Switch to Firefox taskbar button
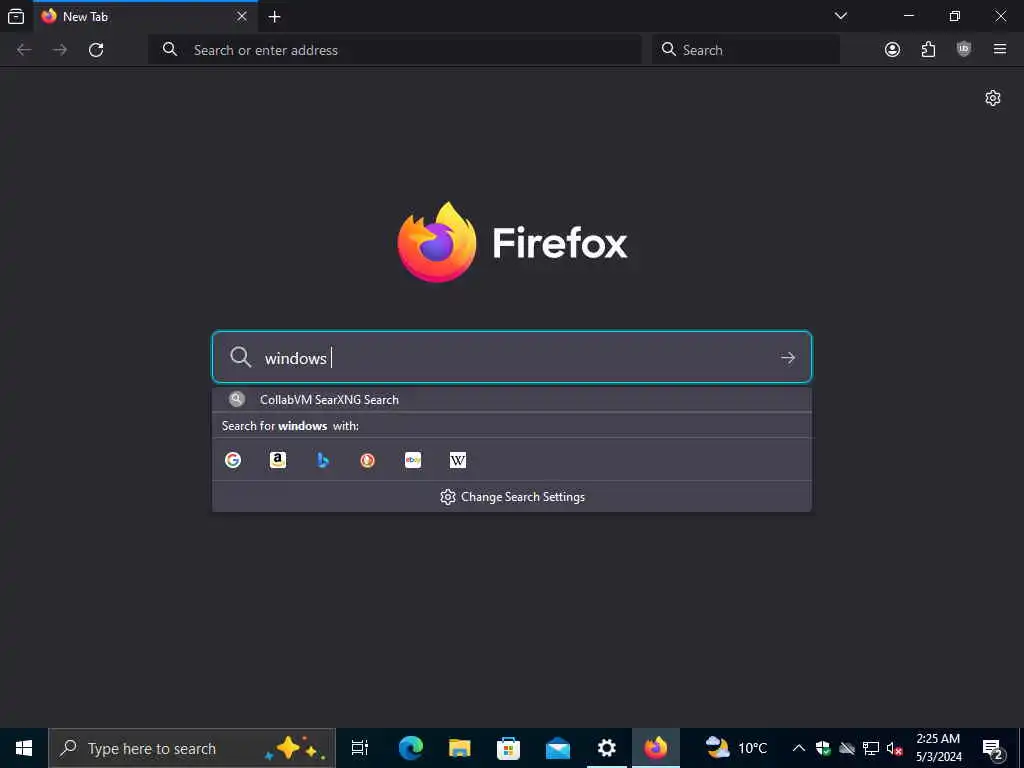Image resolution: width=1024 pixels, height=768 pixels. pos(656,748)
